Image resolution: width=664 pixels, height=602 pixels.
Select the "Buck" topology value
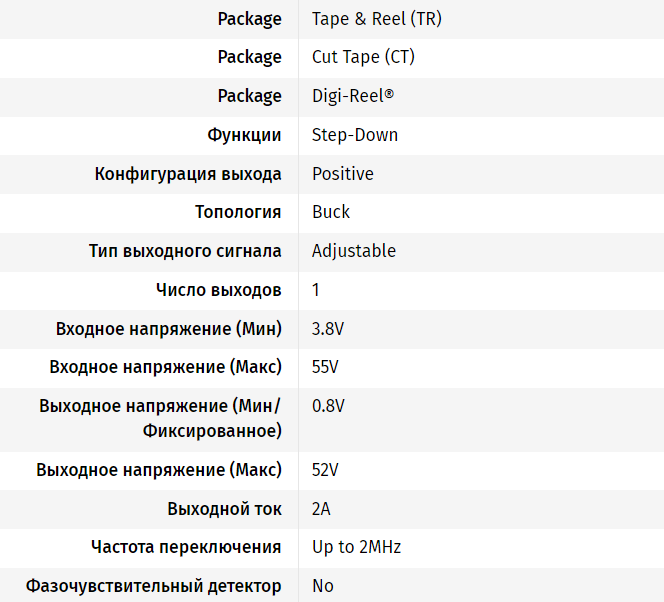coord(331,212)
